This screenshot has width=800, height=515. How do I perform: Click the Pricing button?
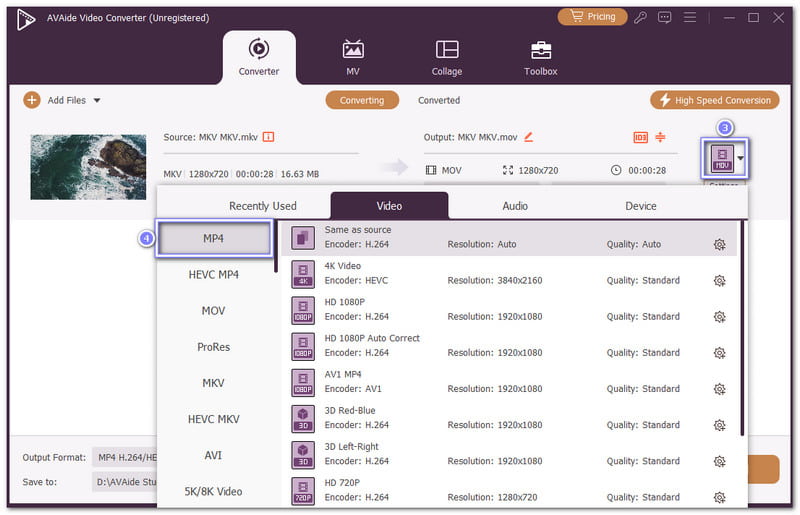(x=592, y=17)
